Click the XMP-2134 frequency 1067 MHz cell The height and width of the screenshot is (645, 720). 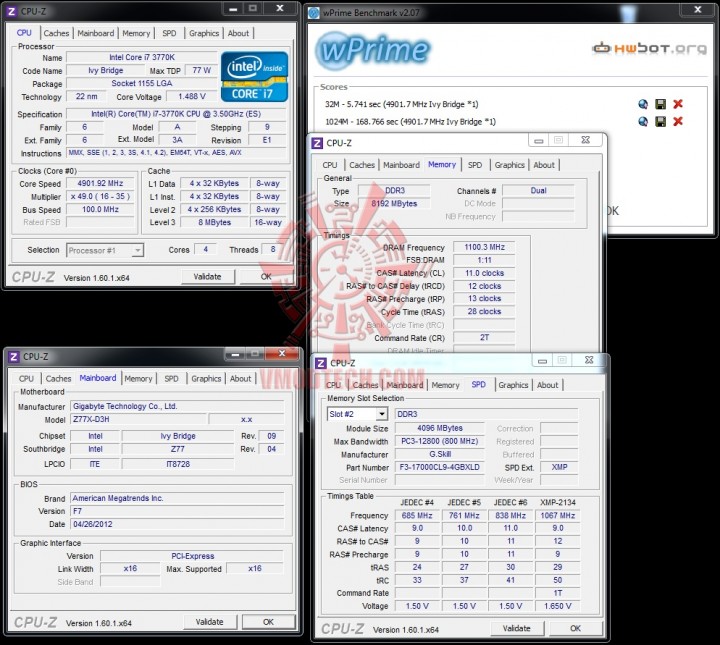click(557, 516)
